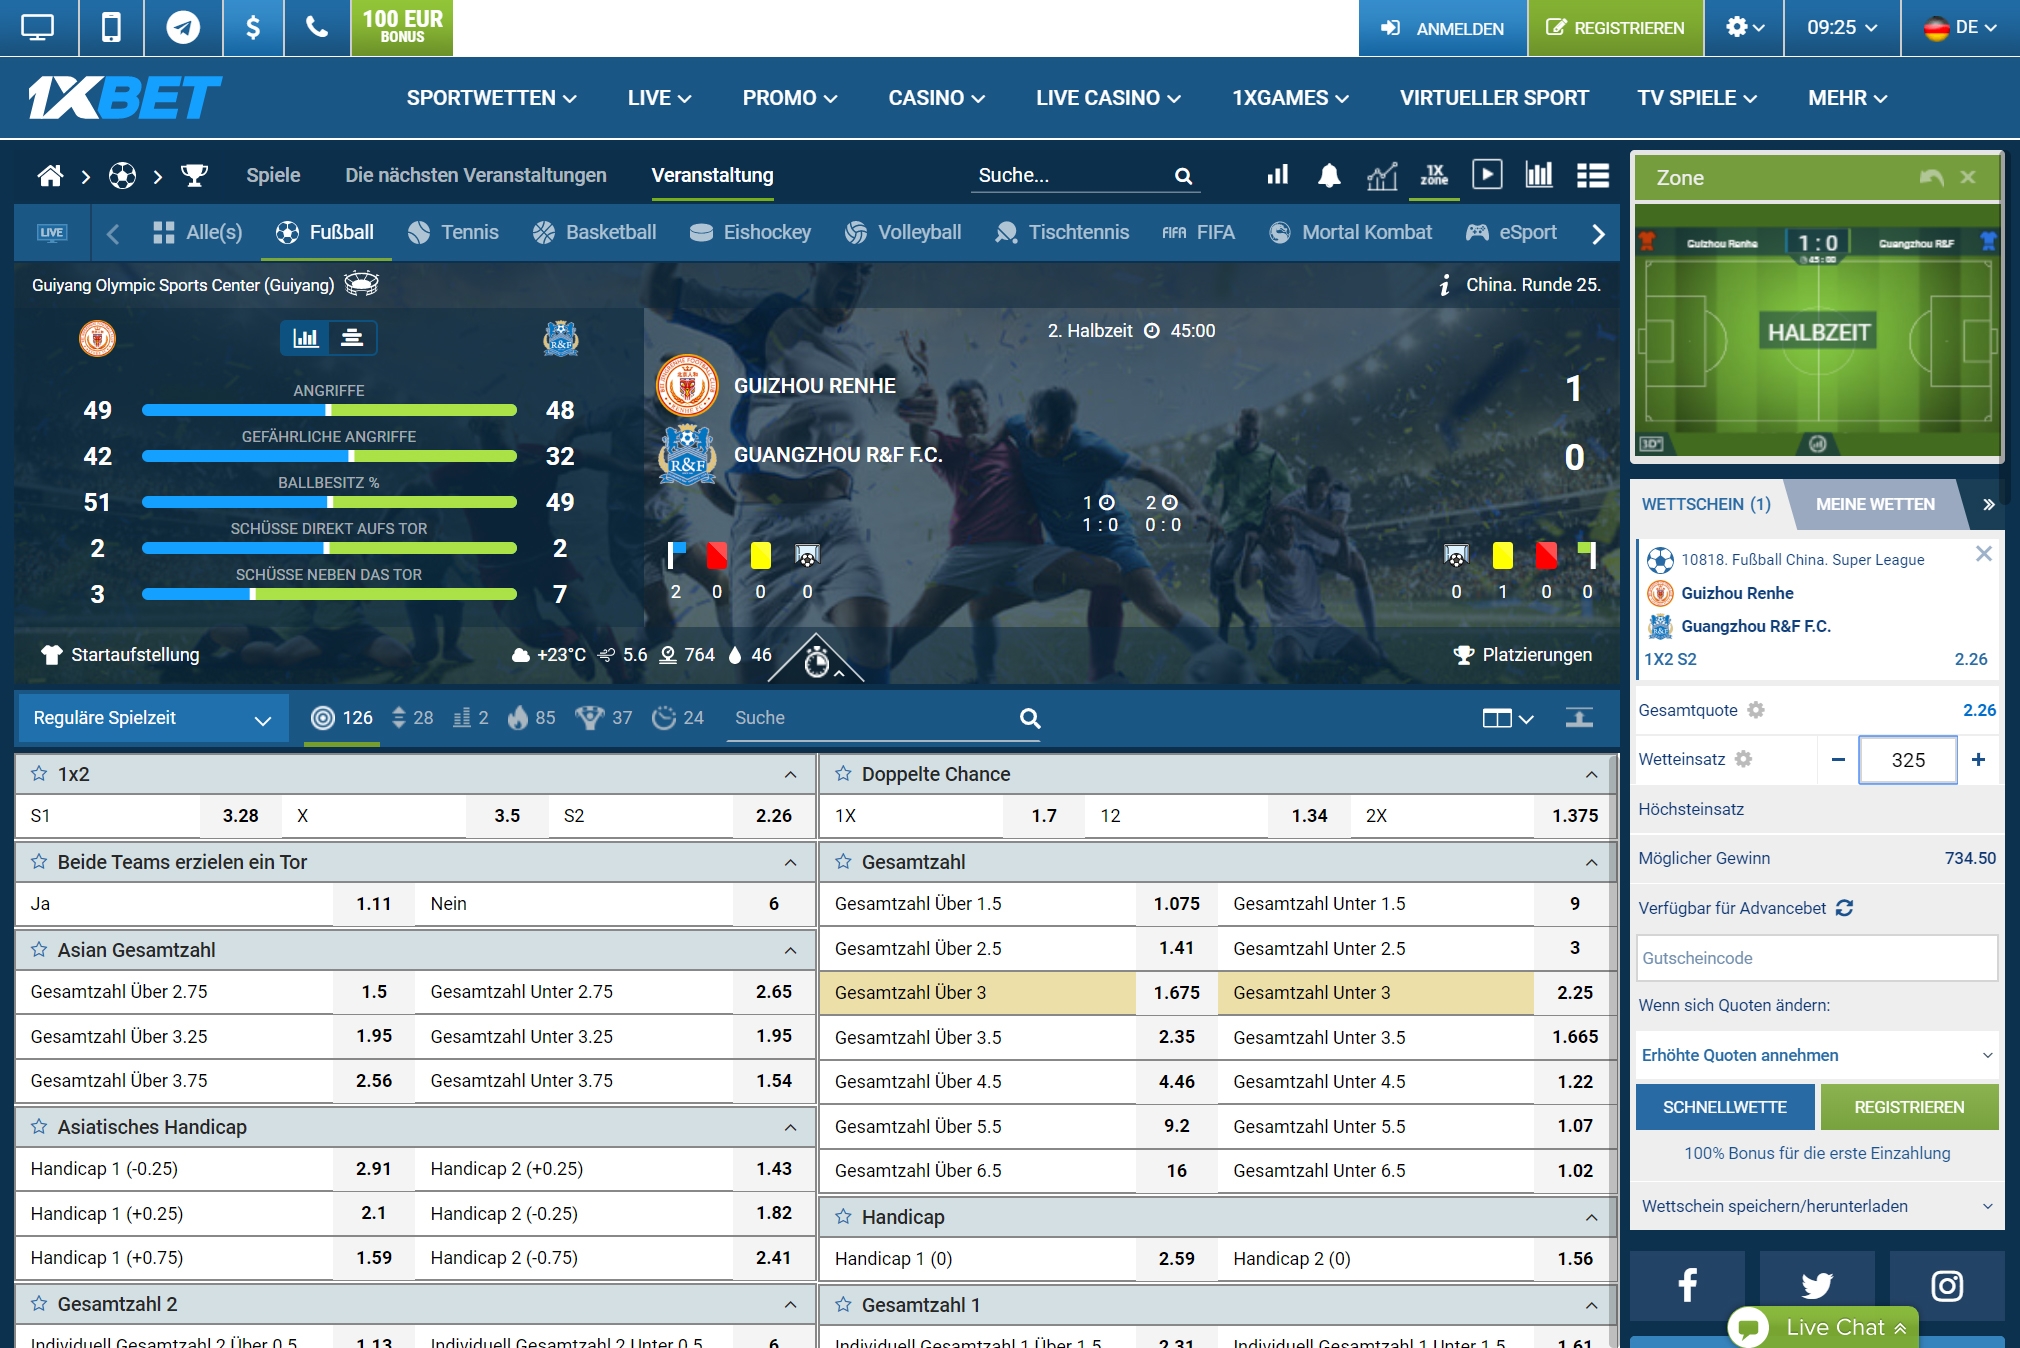
Task: Open the live video play icon
Action: (1486, 175)
